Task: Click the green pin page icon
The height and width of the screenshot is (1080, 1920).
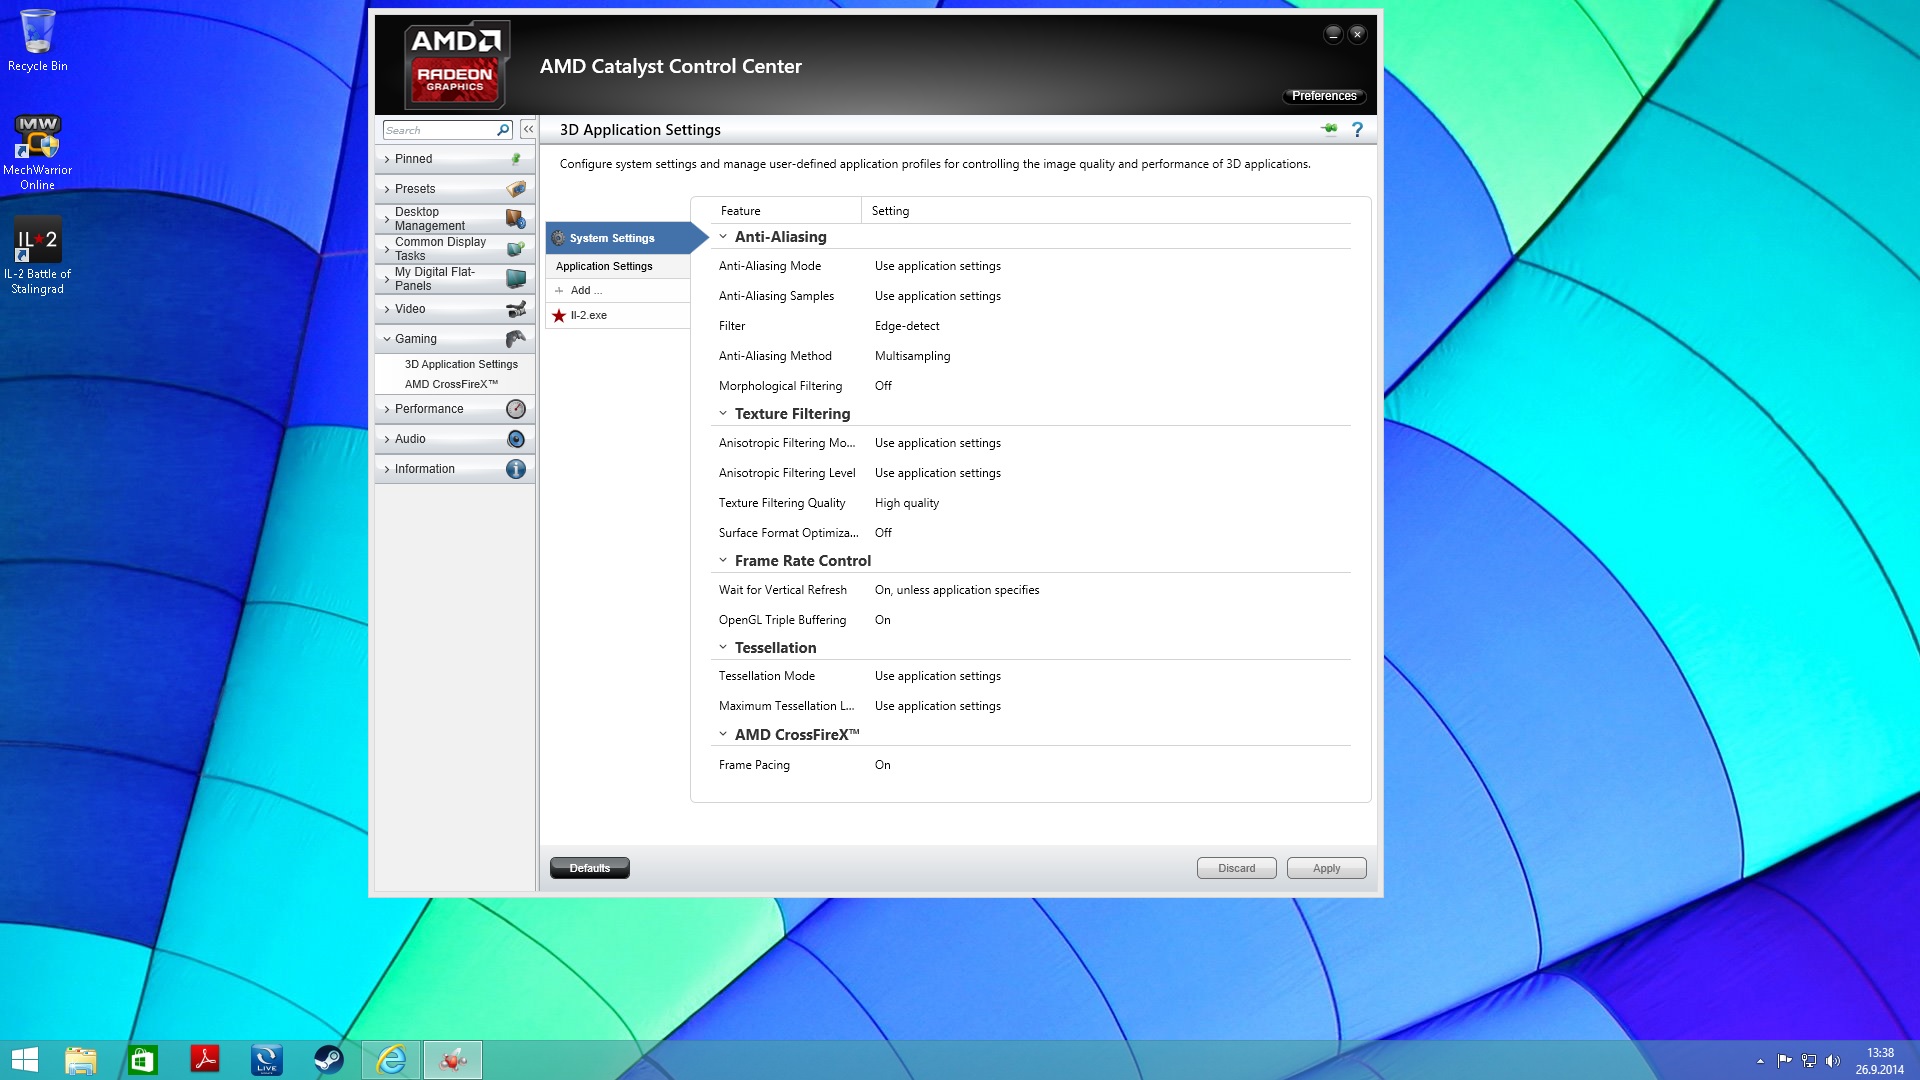Action: (1329, 129)
